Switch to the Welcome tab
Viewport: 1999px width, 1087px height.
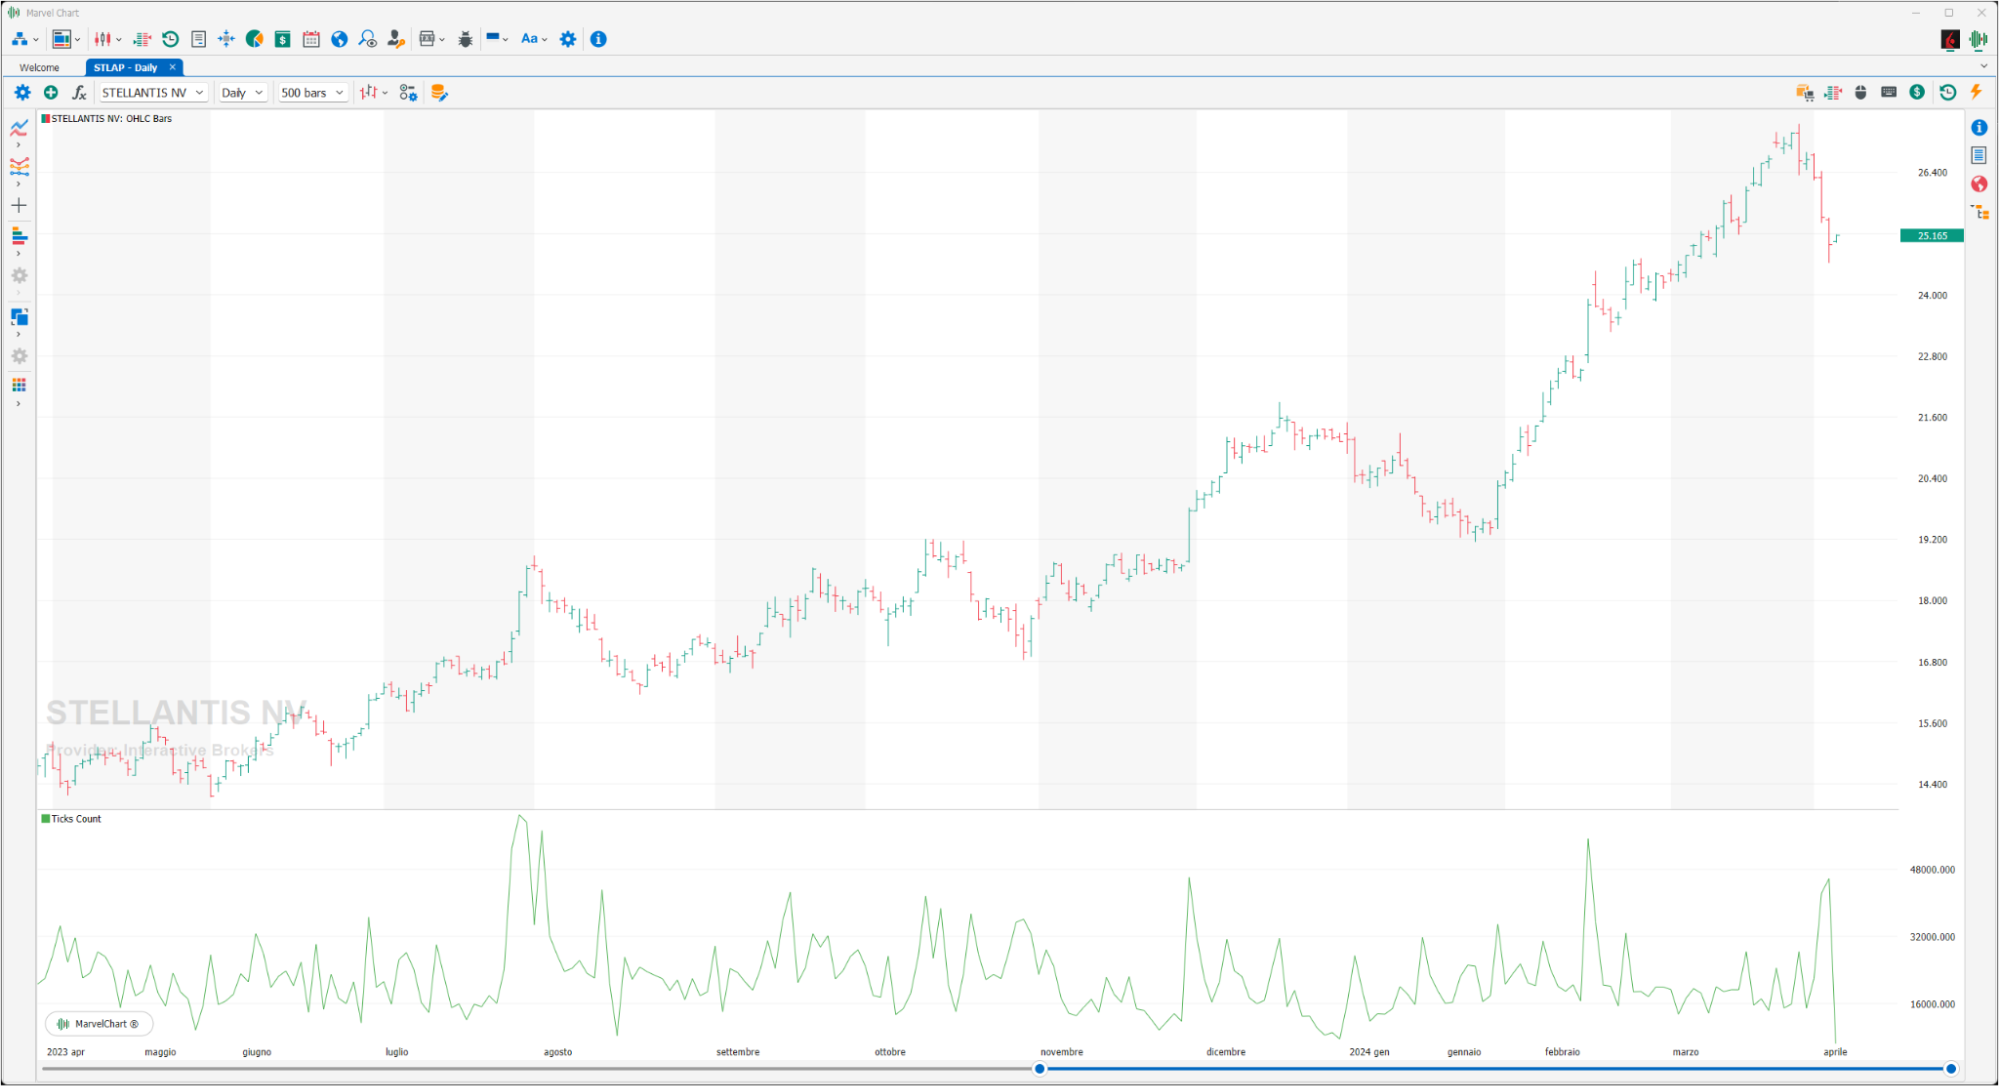[x=40, y=68]
